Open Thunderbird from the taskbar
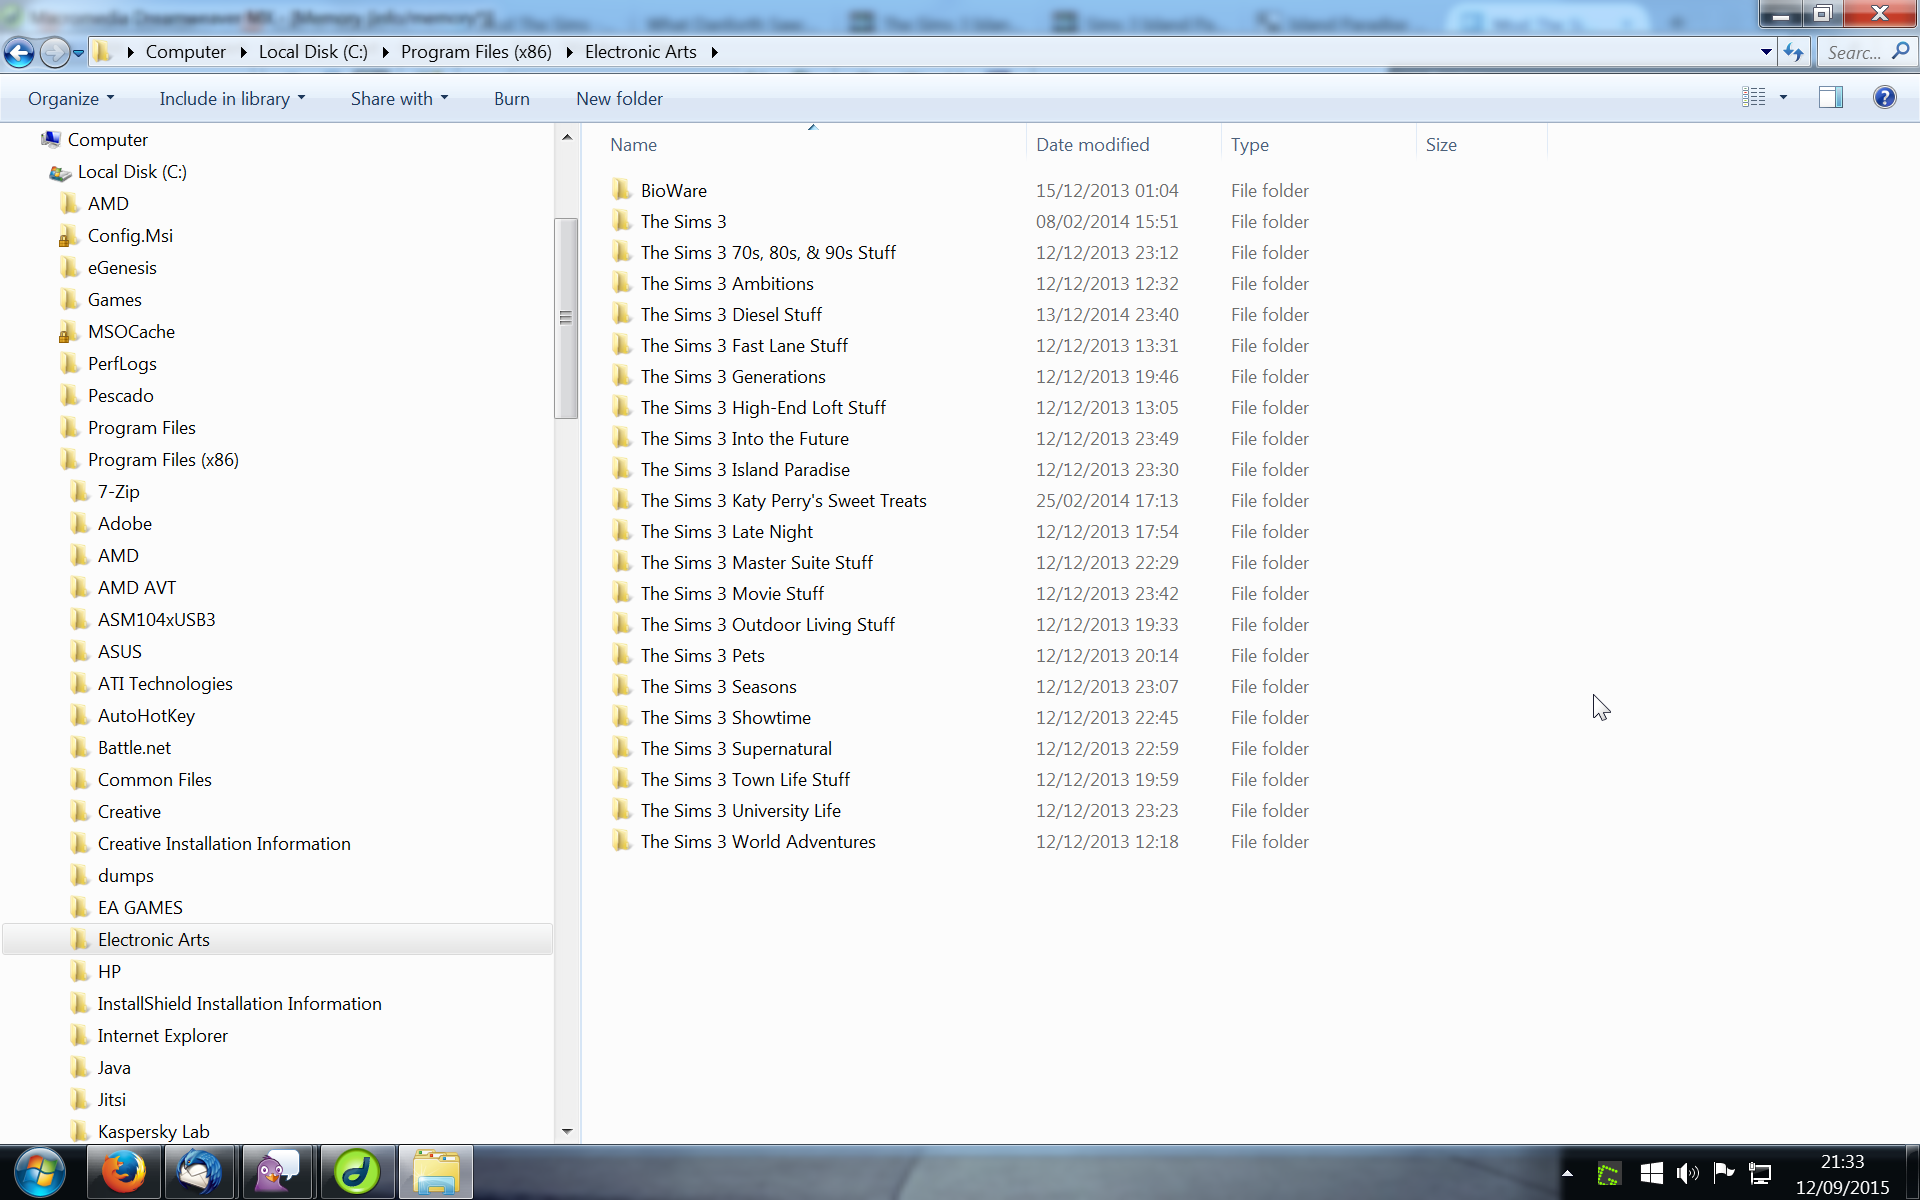 (200, 1172)
